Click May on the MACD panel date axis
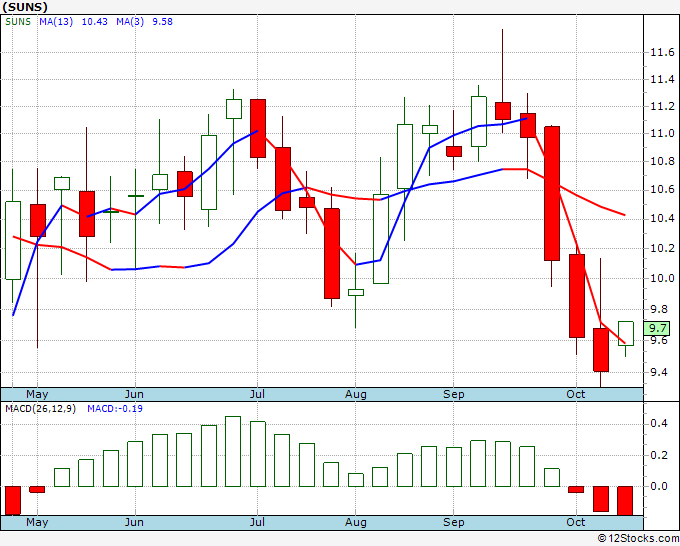 click(x=37, y=522)
